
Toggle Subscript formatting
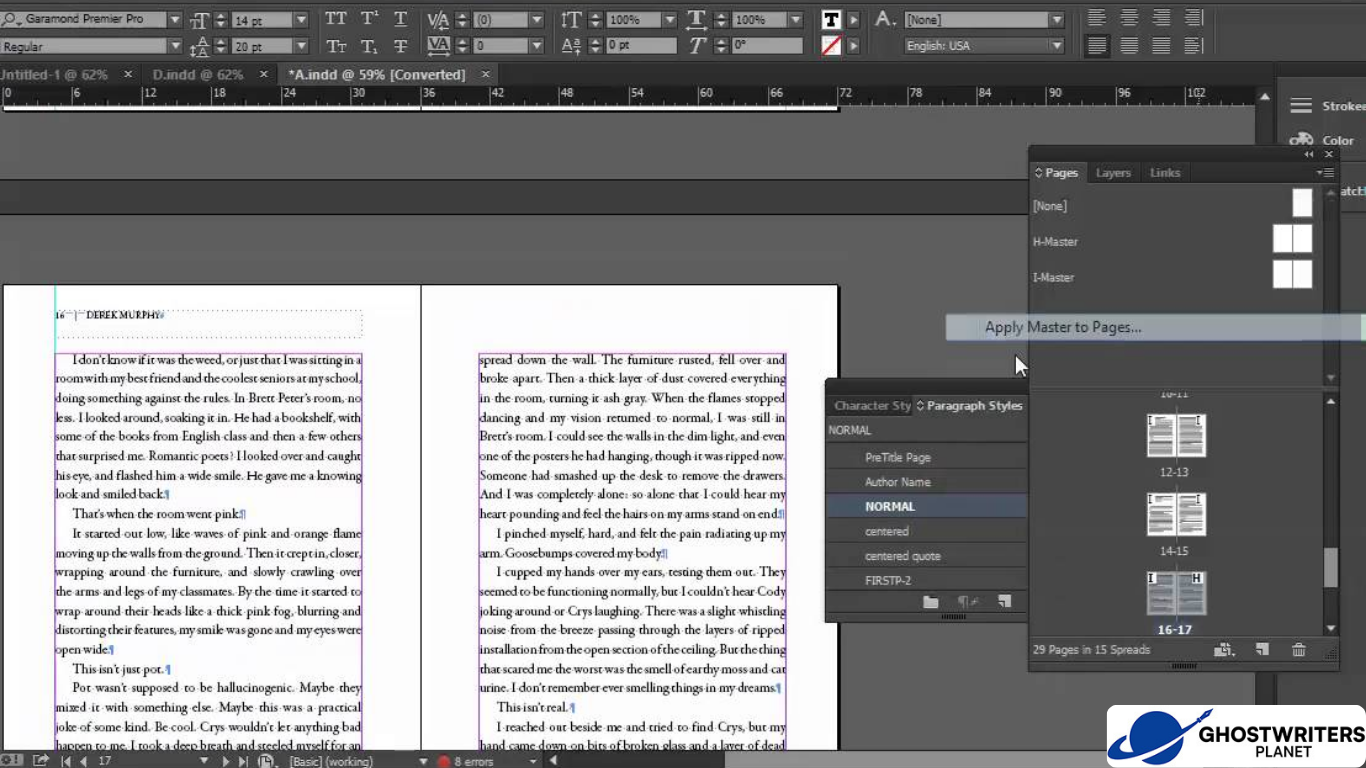tap(369, 45)
